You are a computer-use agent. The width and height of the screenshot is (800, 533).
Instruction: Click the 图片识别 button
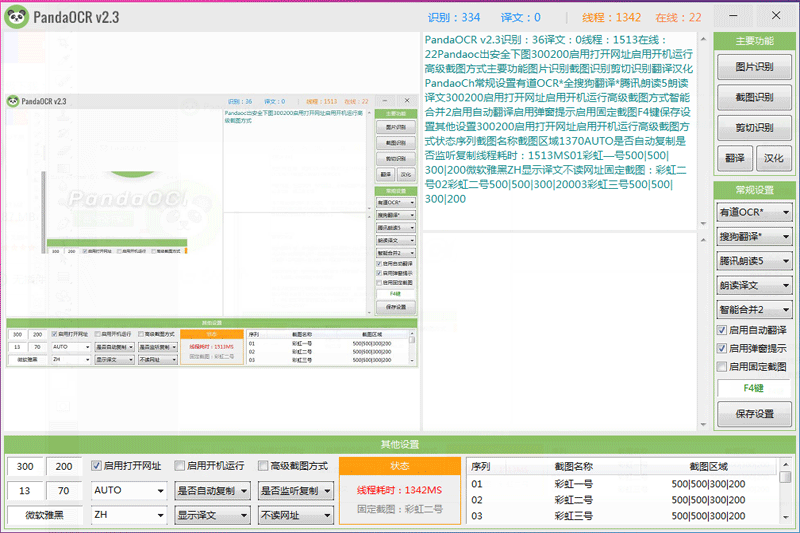(754, 67)
